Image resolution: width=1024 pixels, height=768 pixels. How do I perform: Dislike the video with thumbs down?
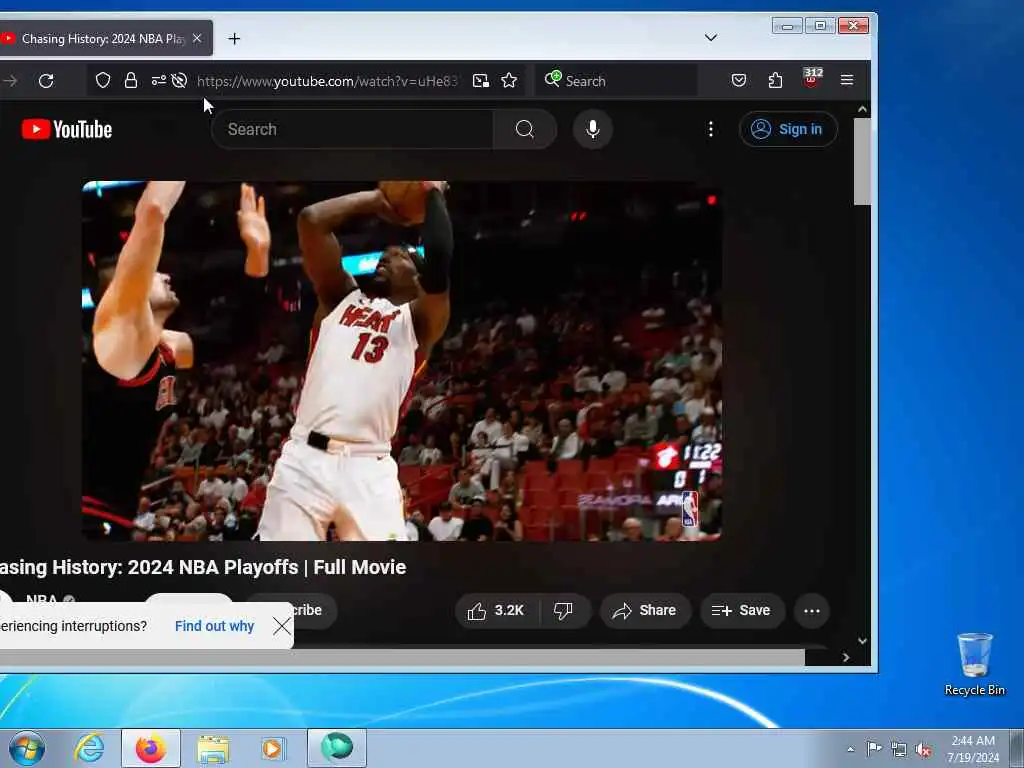tap(564, 611)
